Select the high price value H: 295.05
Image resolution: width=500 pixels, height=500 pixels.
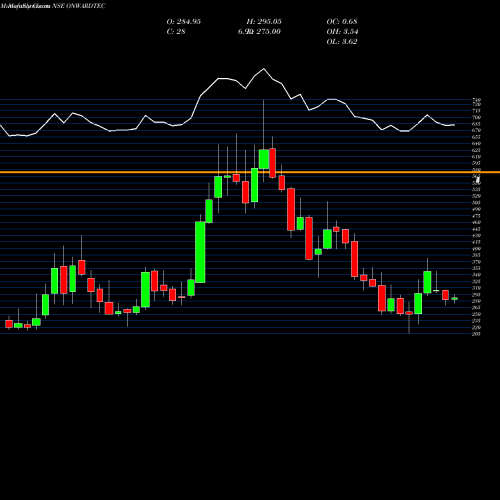(264, 22)
